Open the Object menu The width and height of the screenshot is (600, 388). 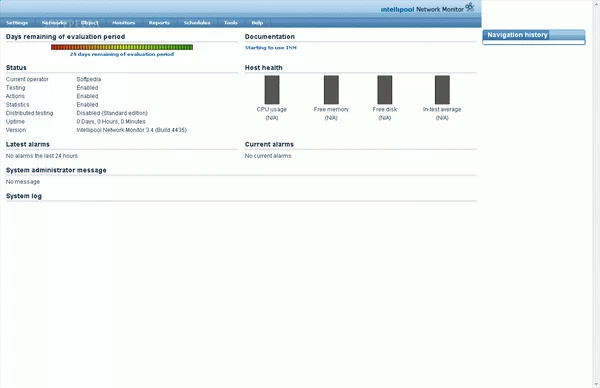[x=90, y=23]
